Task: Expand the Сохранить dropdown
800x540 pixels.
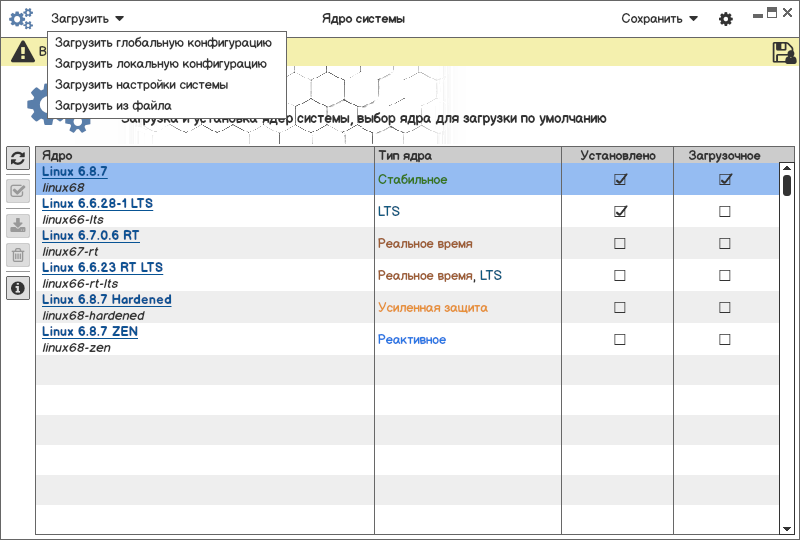Action: point(659,19)
